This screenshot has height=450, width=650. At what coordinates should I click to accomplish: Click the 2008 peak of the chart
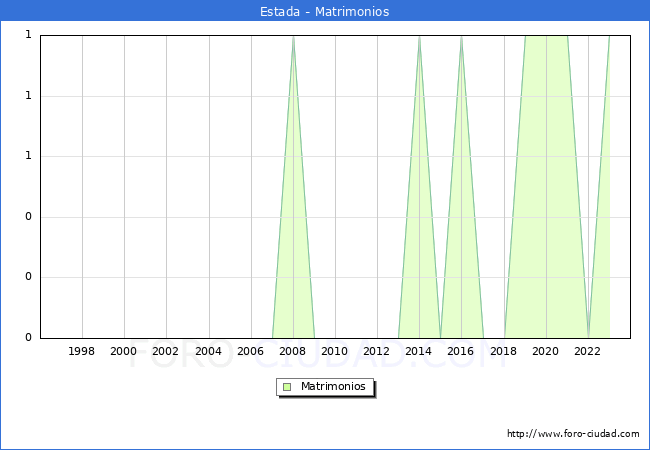293,37
